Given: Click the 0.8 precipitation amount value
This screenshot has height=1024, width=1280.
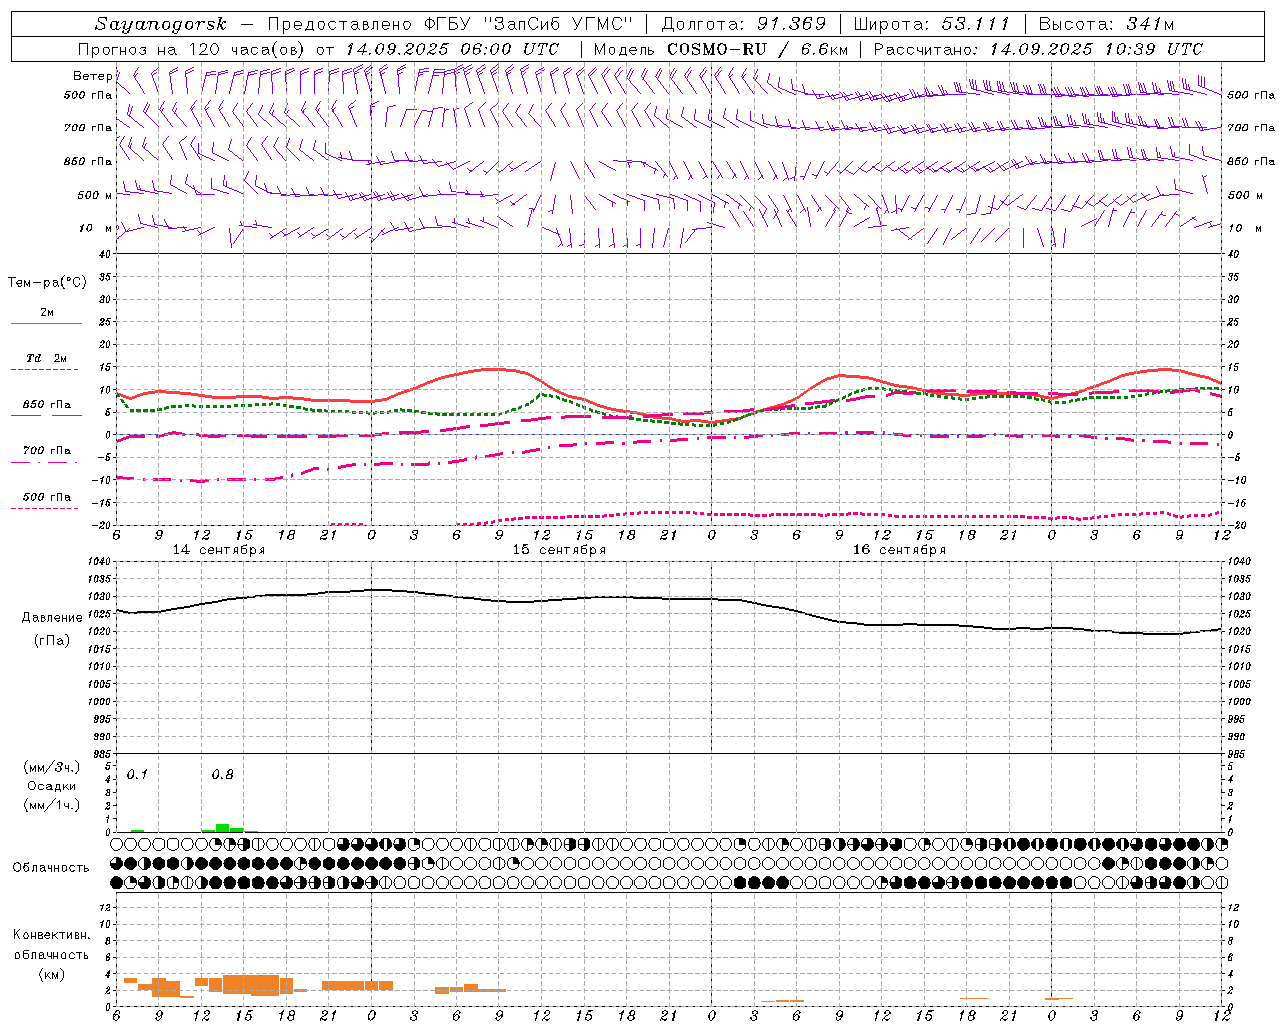Looking at the screenshot, I should (x=222, y=775).
